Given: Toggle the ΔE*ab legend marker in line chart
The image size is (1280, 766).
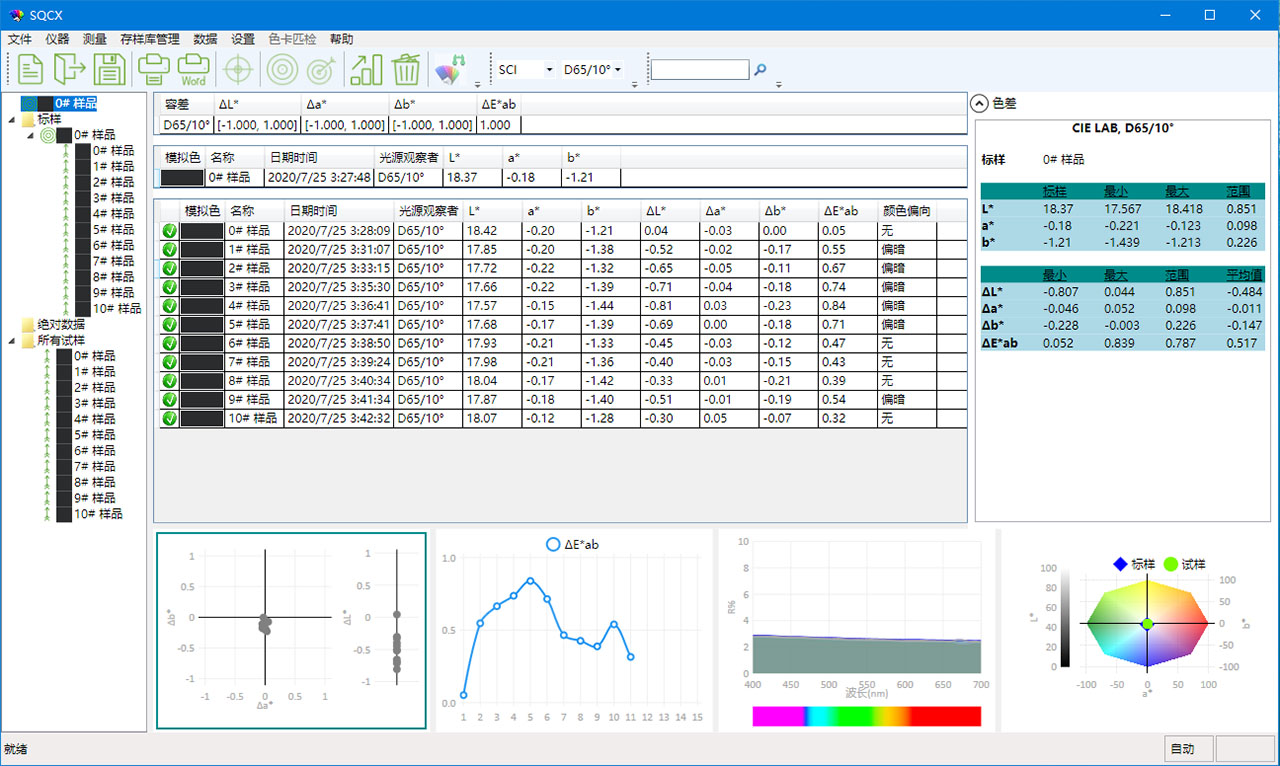Looking at the screenshot, I should [553, 544].
